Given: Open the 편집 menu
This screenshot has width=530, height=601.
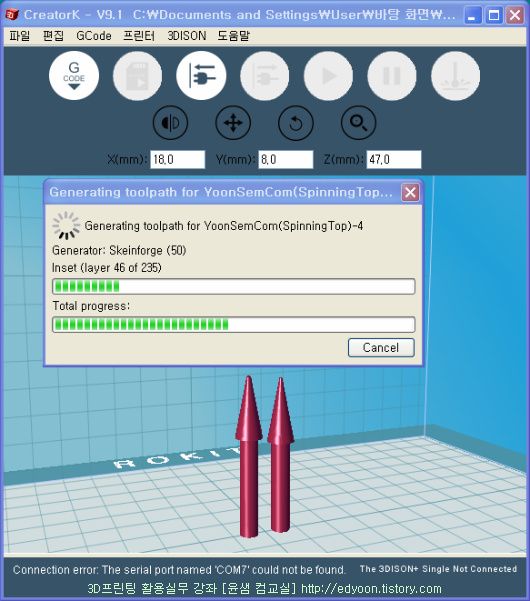Looking at the screenshot, I should coord(53,36).
